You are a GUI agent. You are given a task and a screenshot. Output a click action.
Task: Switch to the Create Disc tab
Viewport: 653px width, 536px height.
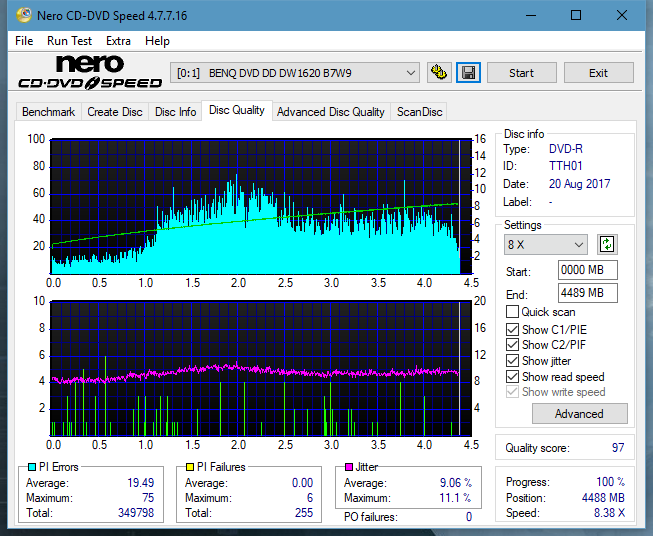pos(115,112)
